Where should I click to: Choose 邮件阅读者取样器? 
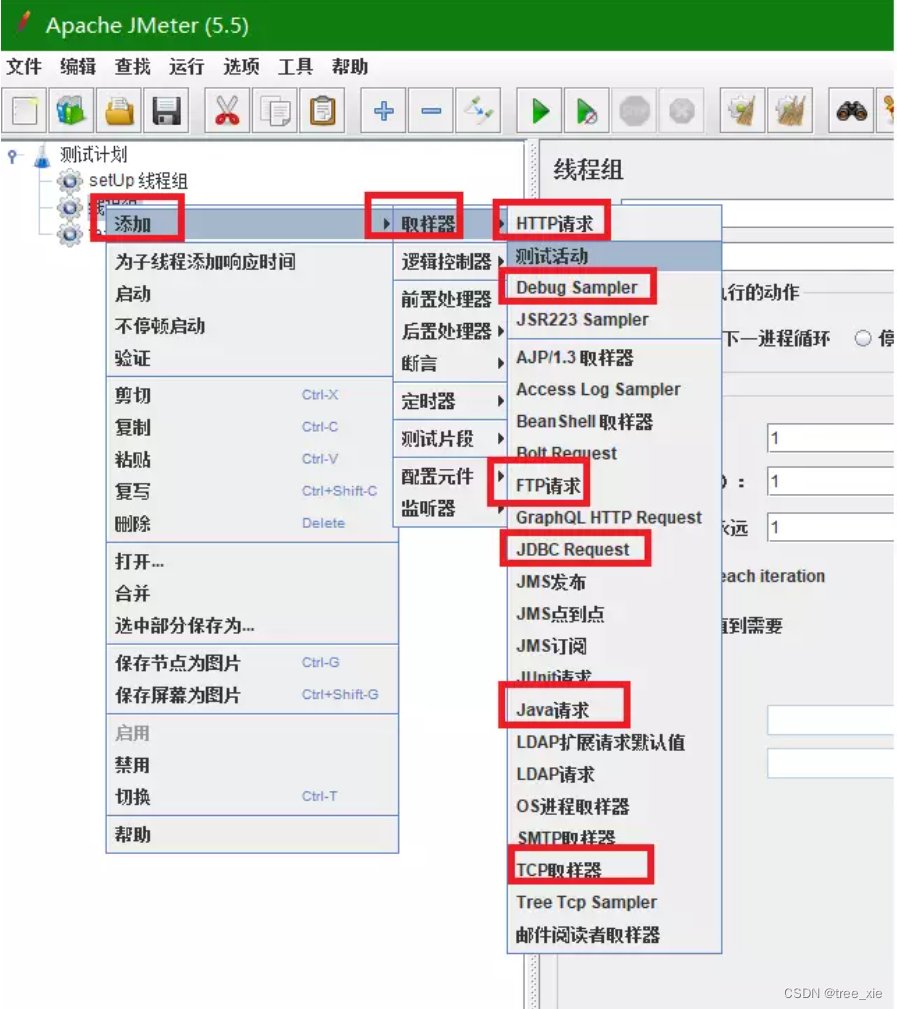coord(615,934)
